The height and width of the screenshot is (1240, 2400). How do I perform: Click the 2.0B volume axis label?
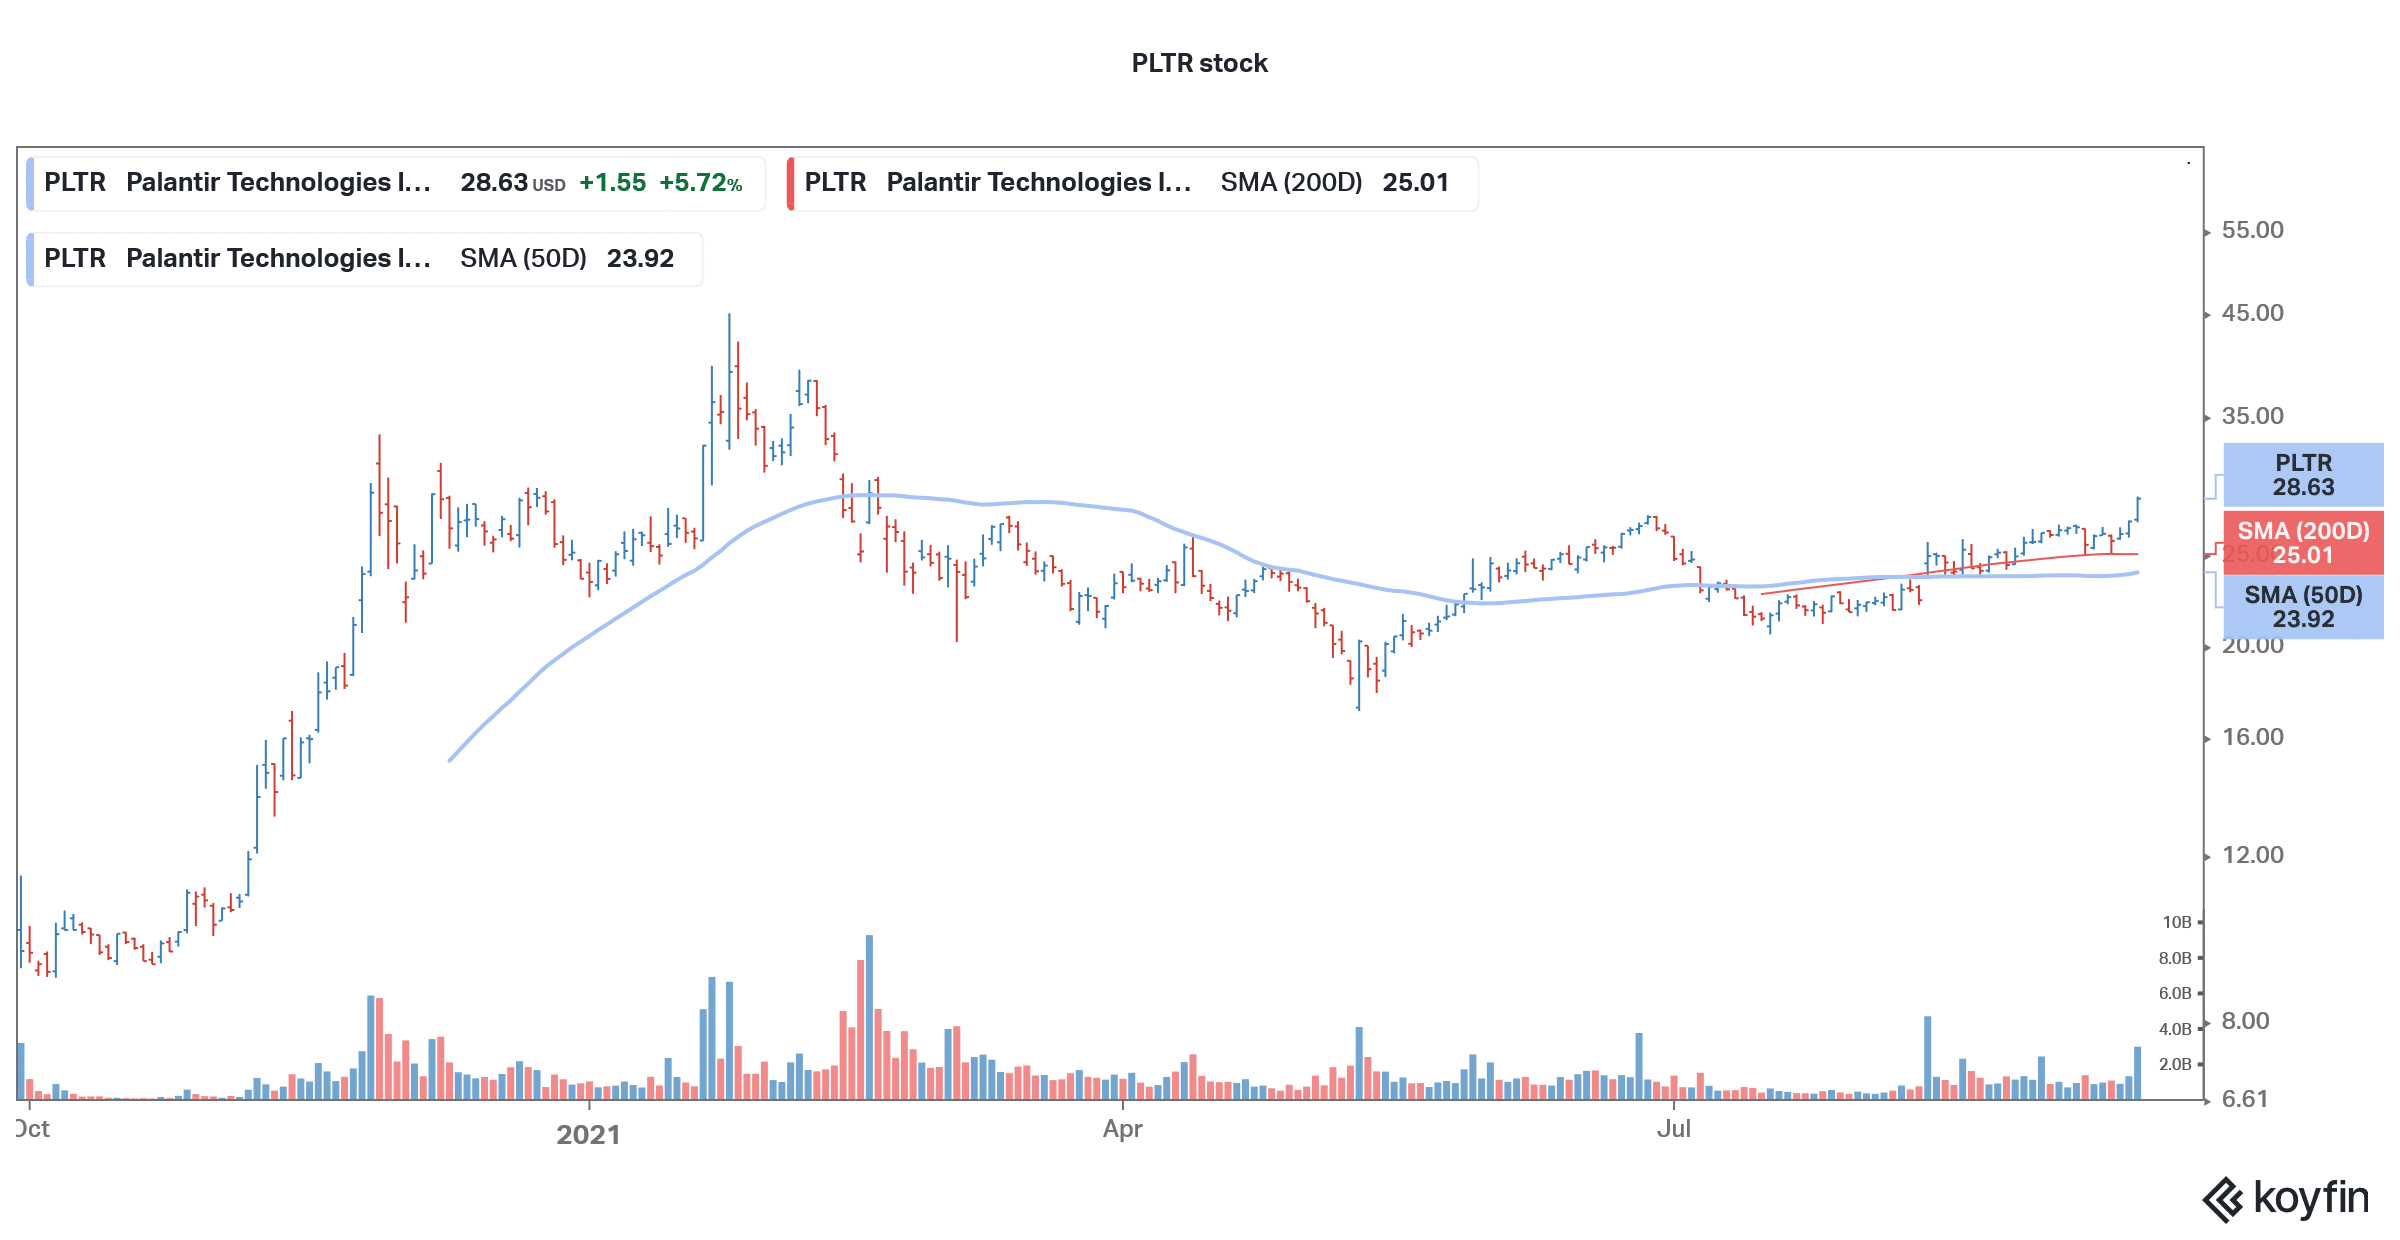click(2175, 1064)
